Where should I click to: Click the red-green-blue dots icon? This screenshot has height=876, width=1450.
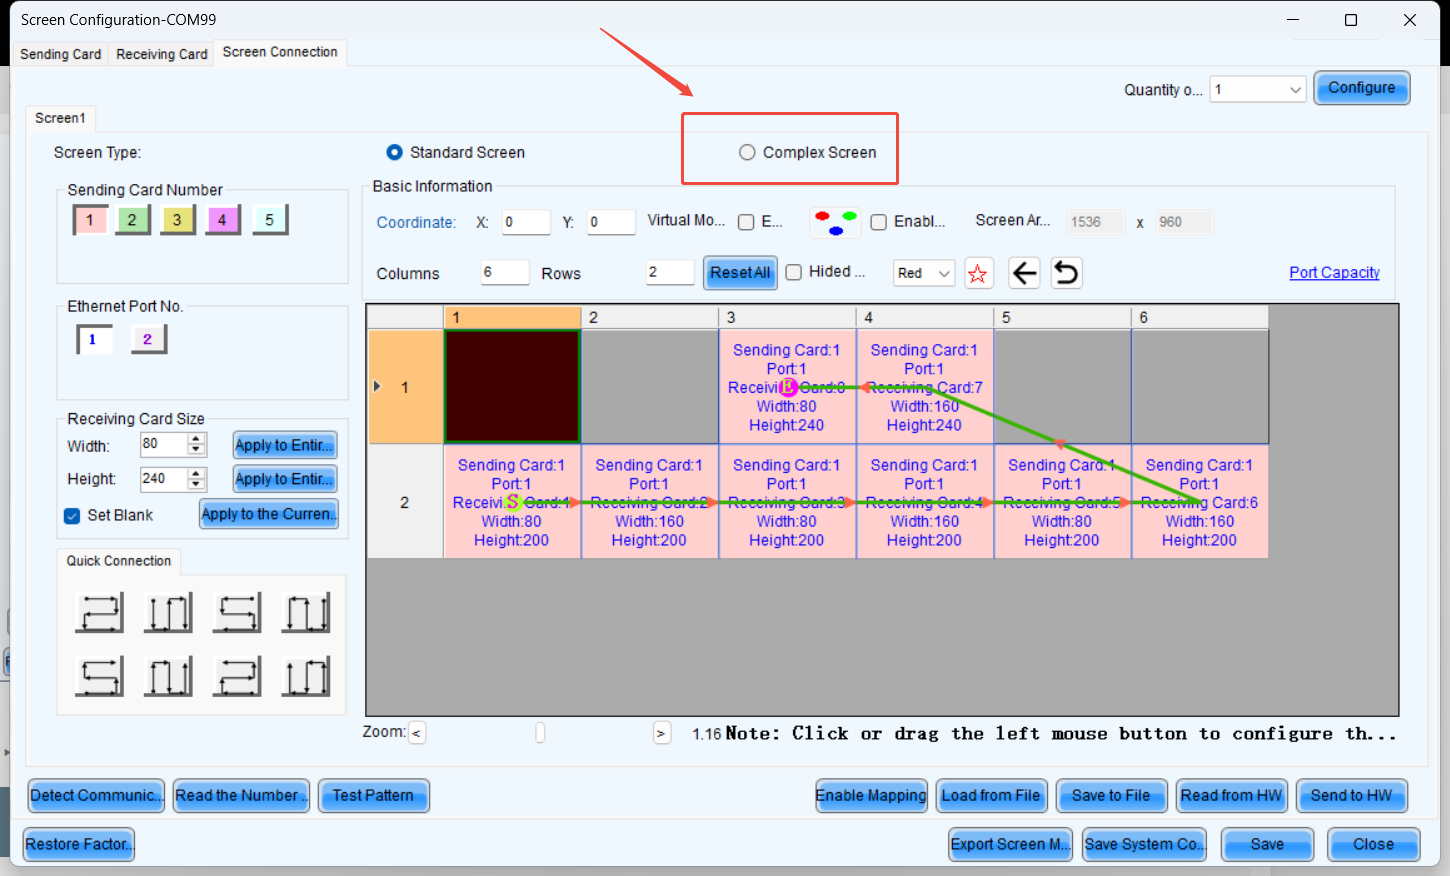(x=835, y=222)
